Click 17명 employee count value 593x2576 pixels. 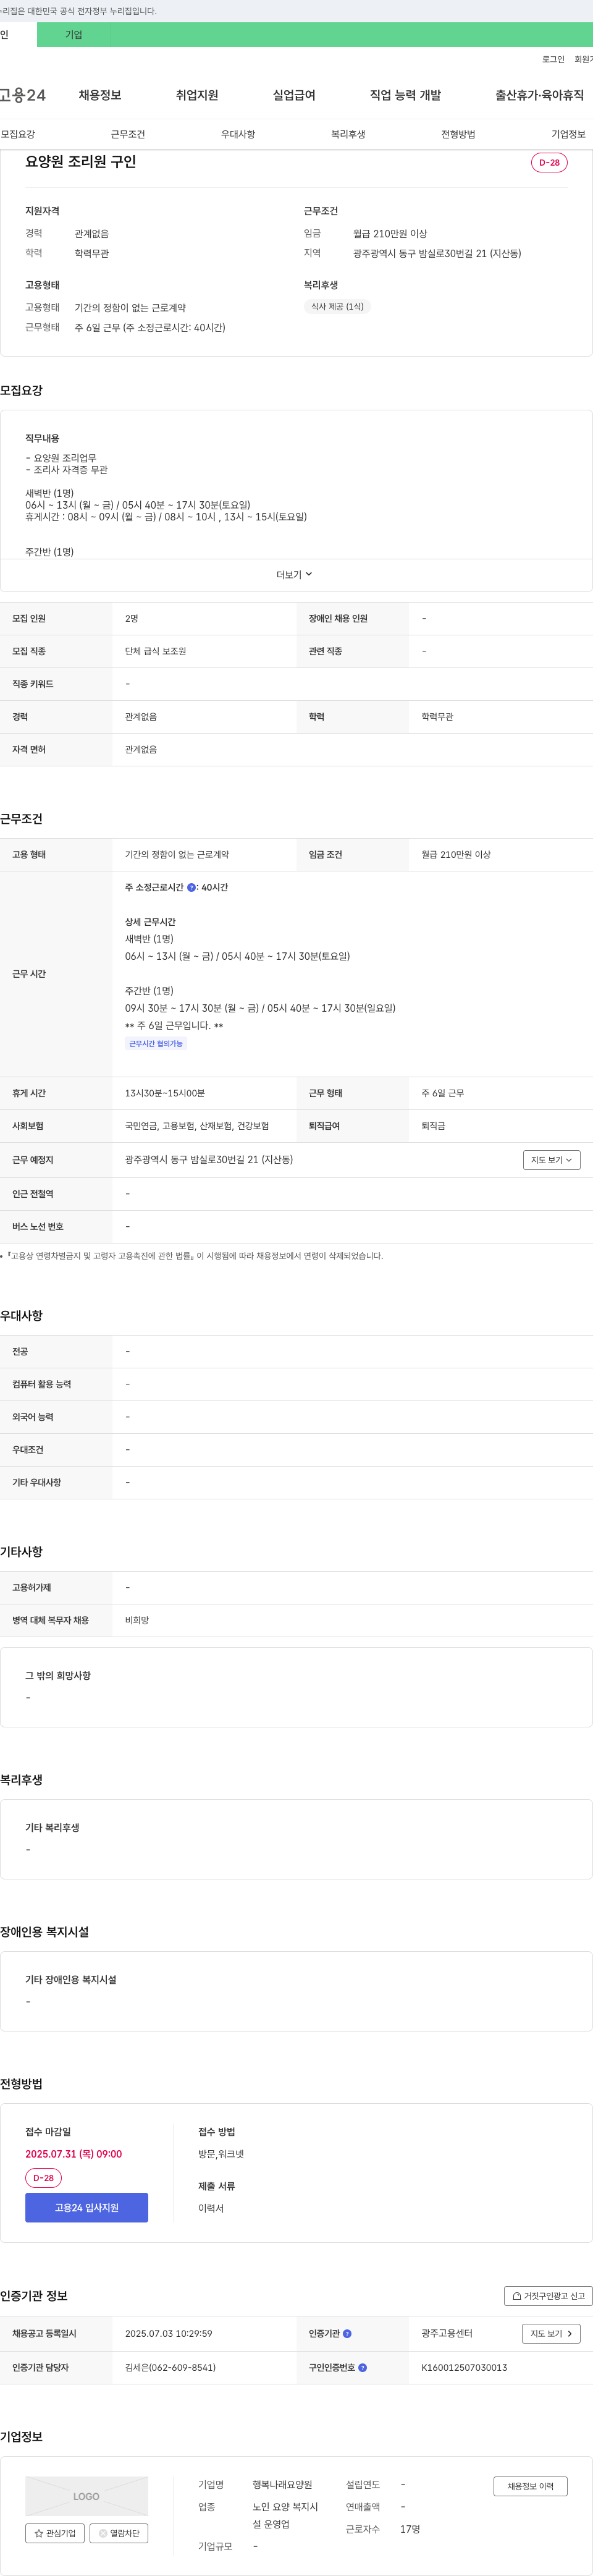pos(410,2529)
